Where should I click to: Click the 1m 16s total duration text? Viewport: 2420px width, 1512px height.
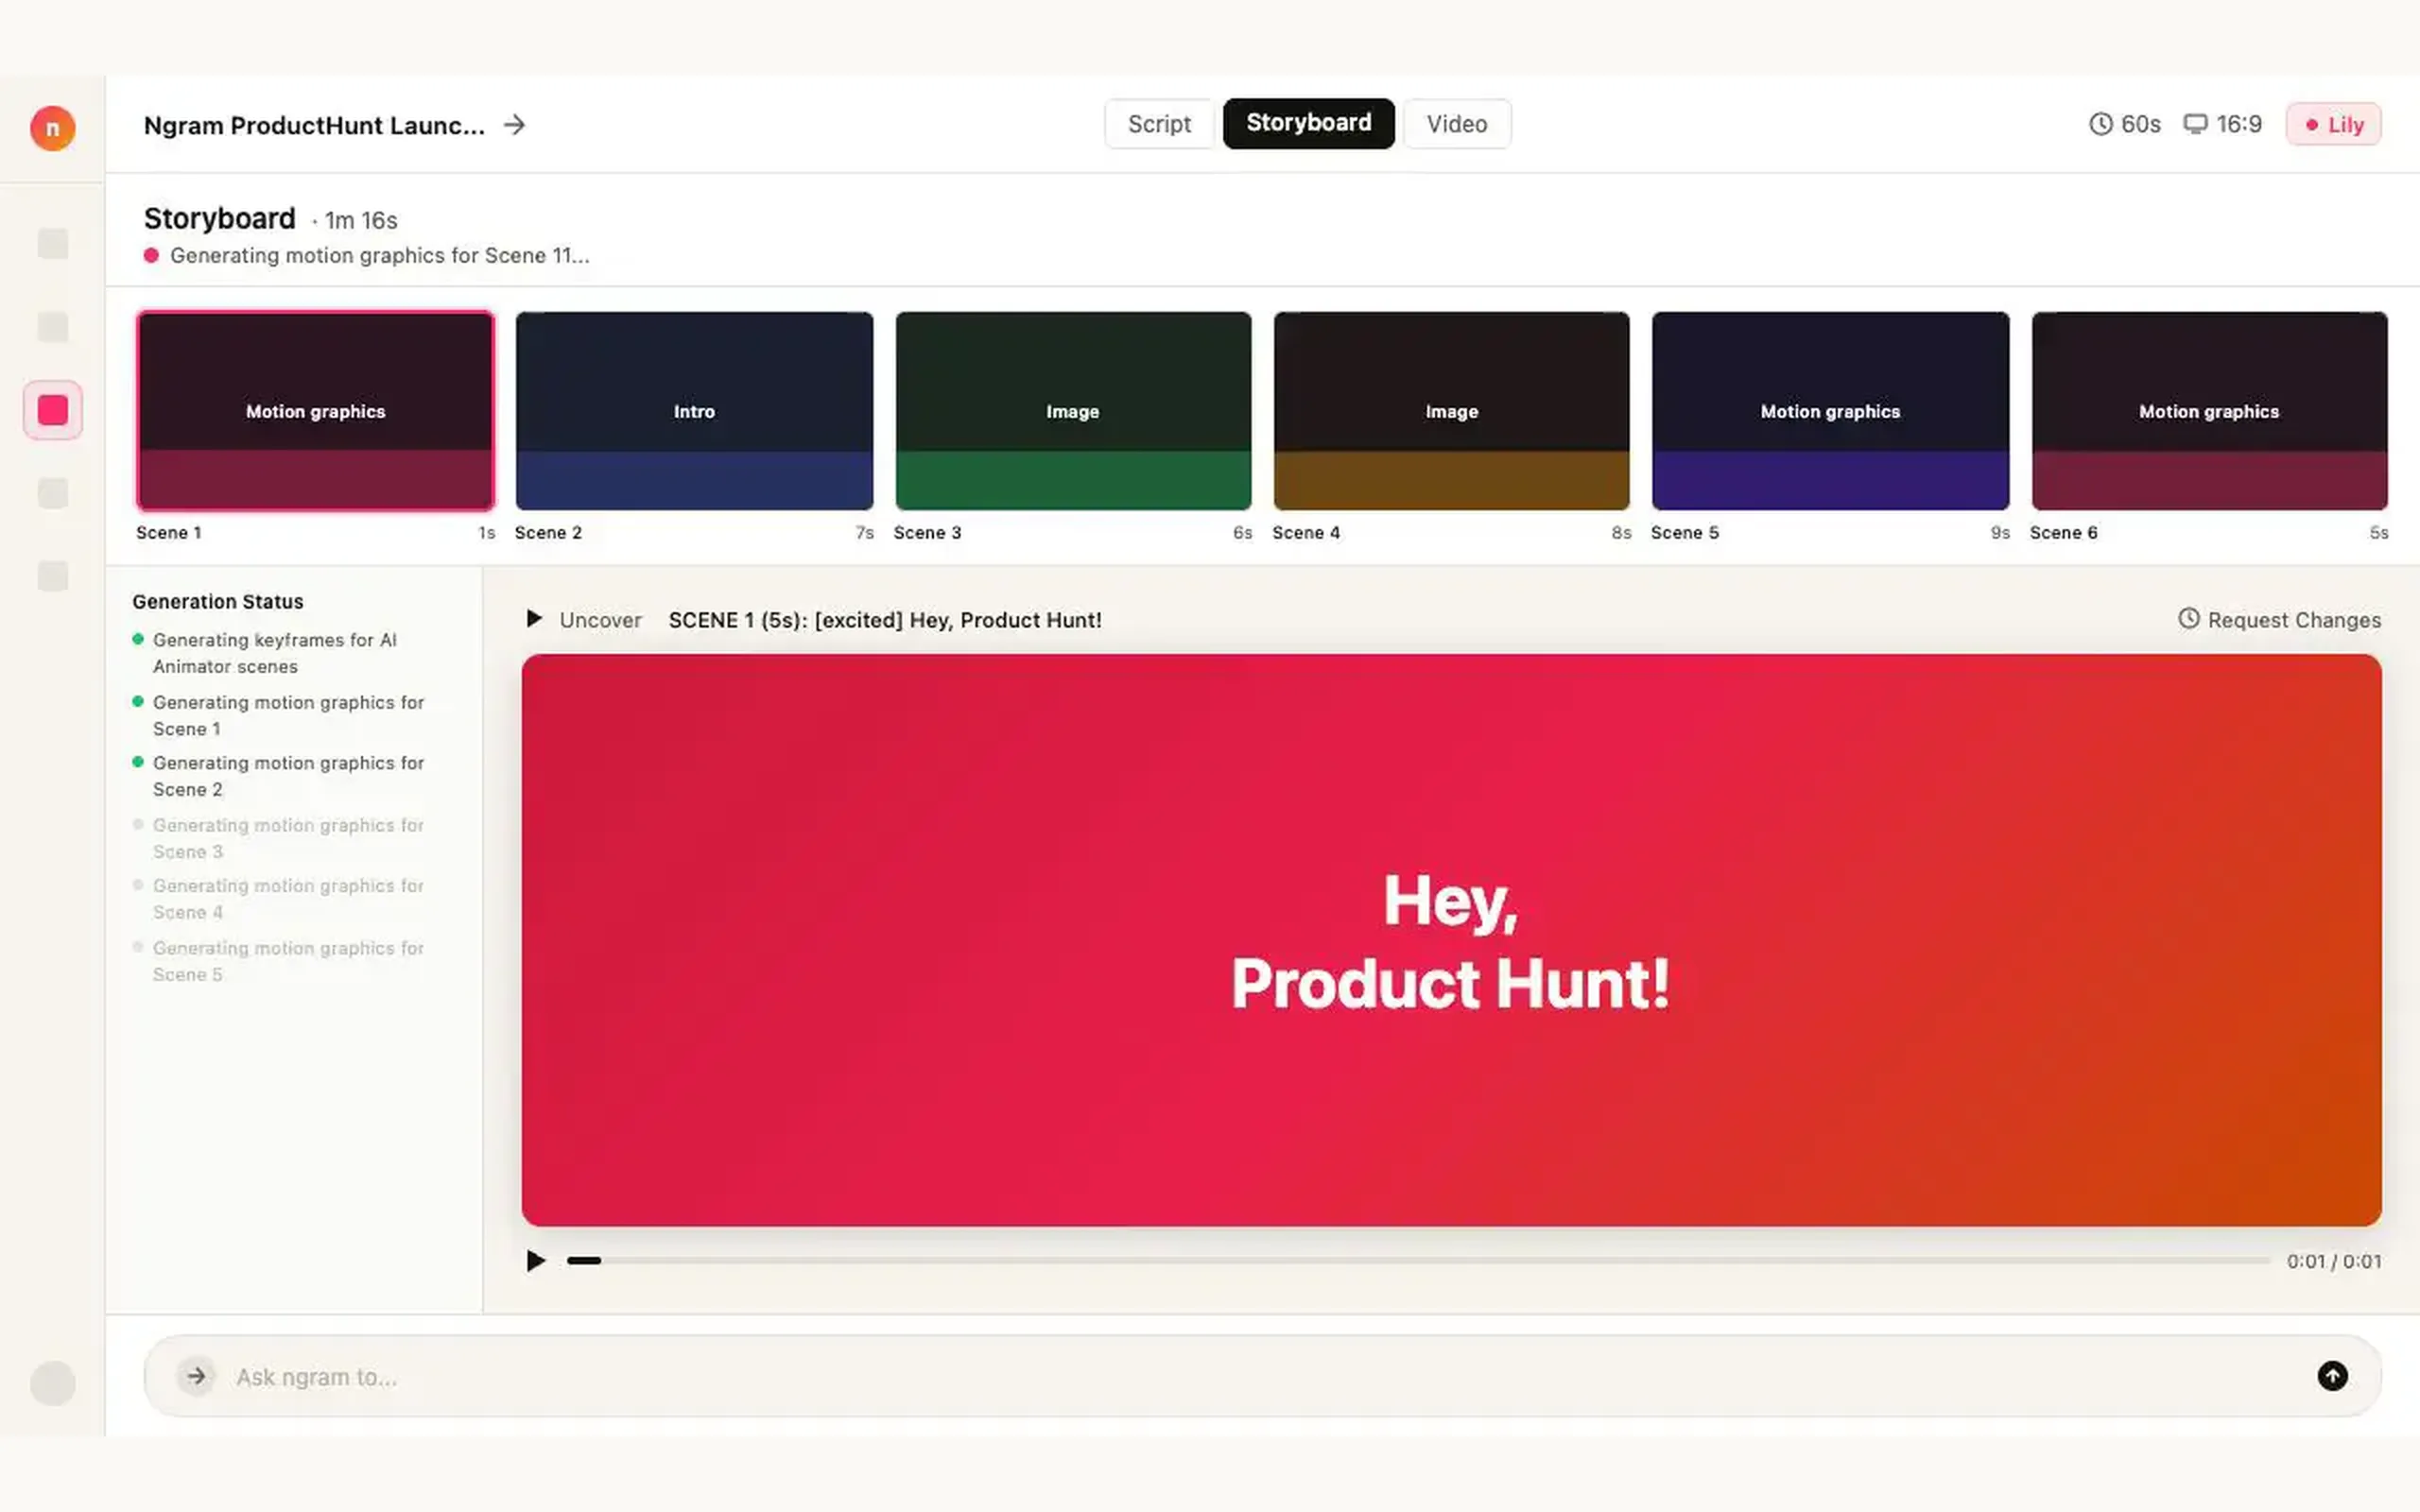click(x=361, y=220)
